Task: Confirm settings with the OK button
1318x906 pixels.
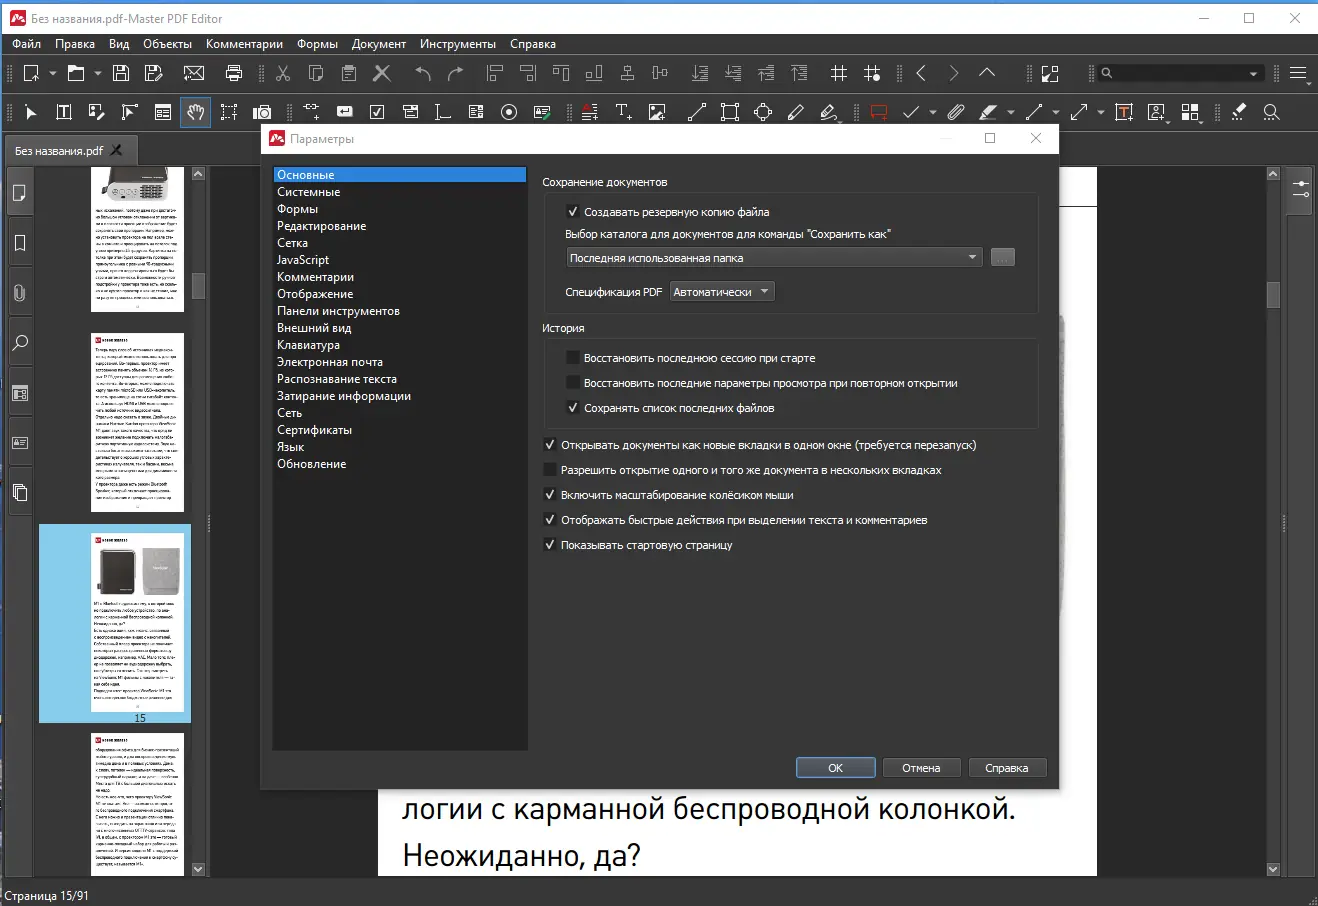Action: (x=835, y=767)
